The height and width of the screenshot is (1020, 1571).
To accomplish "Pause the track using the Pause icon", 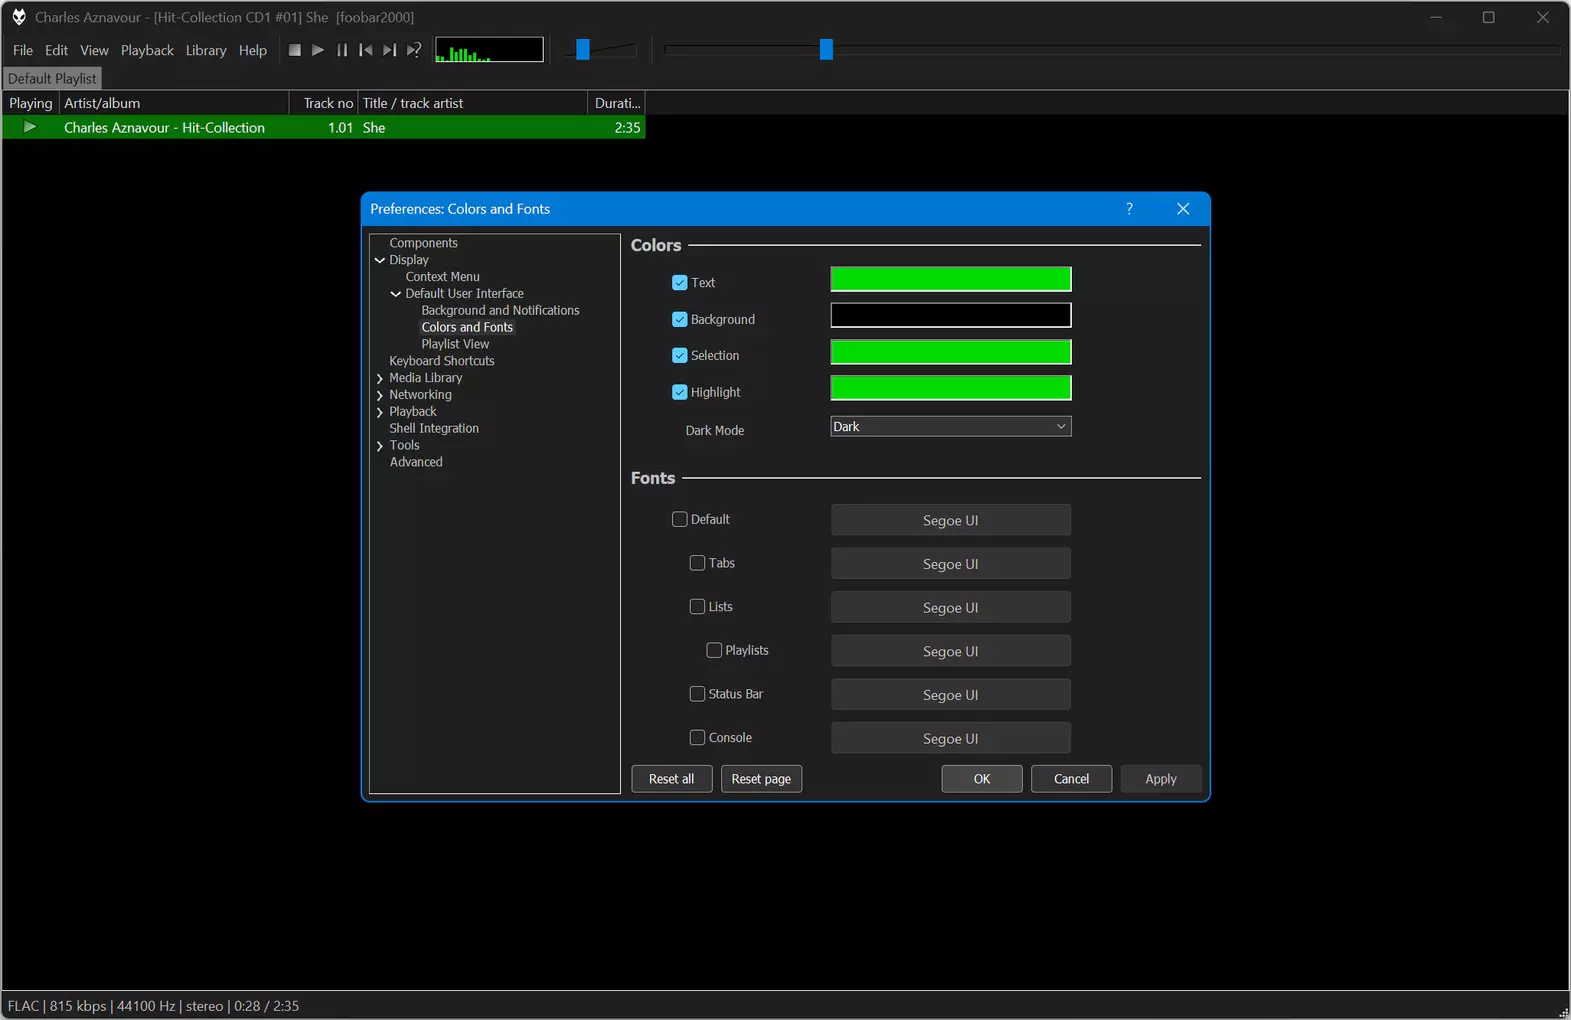I will [342, 50].
